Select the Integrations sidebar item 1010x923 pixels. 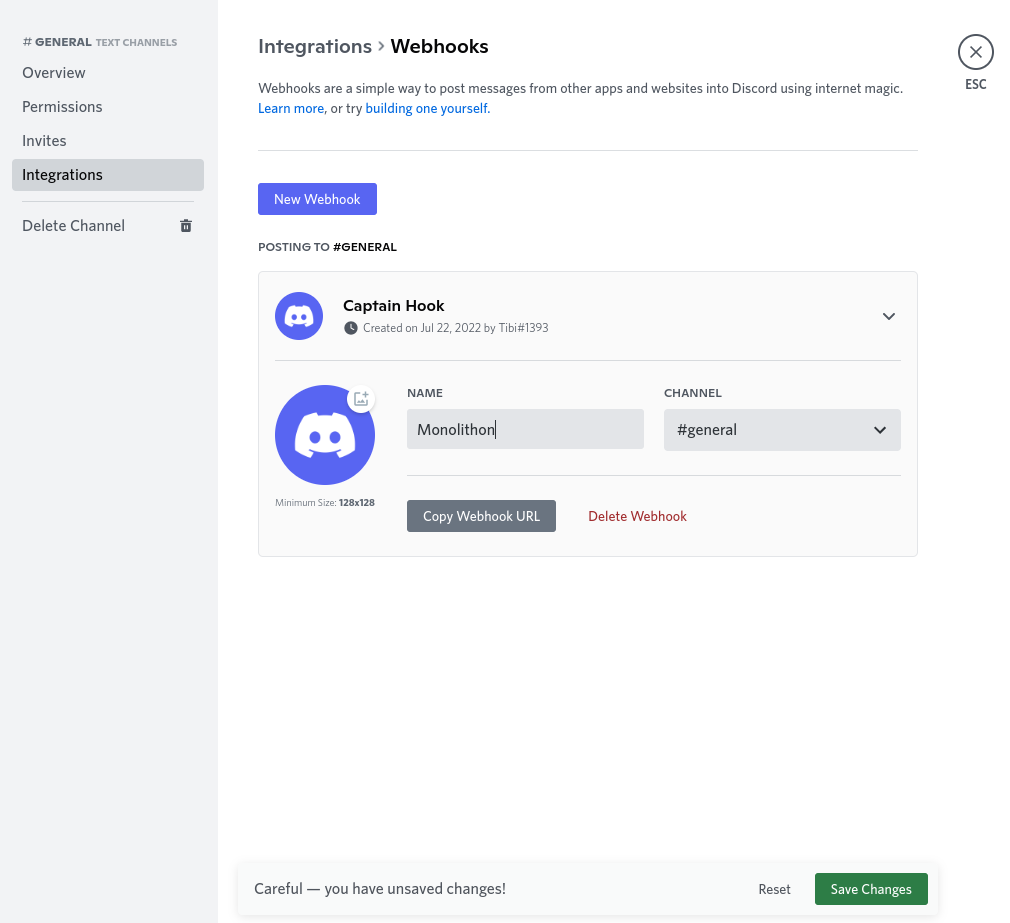pyautogui.click(x=62, y=175)
